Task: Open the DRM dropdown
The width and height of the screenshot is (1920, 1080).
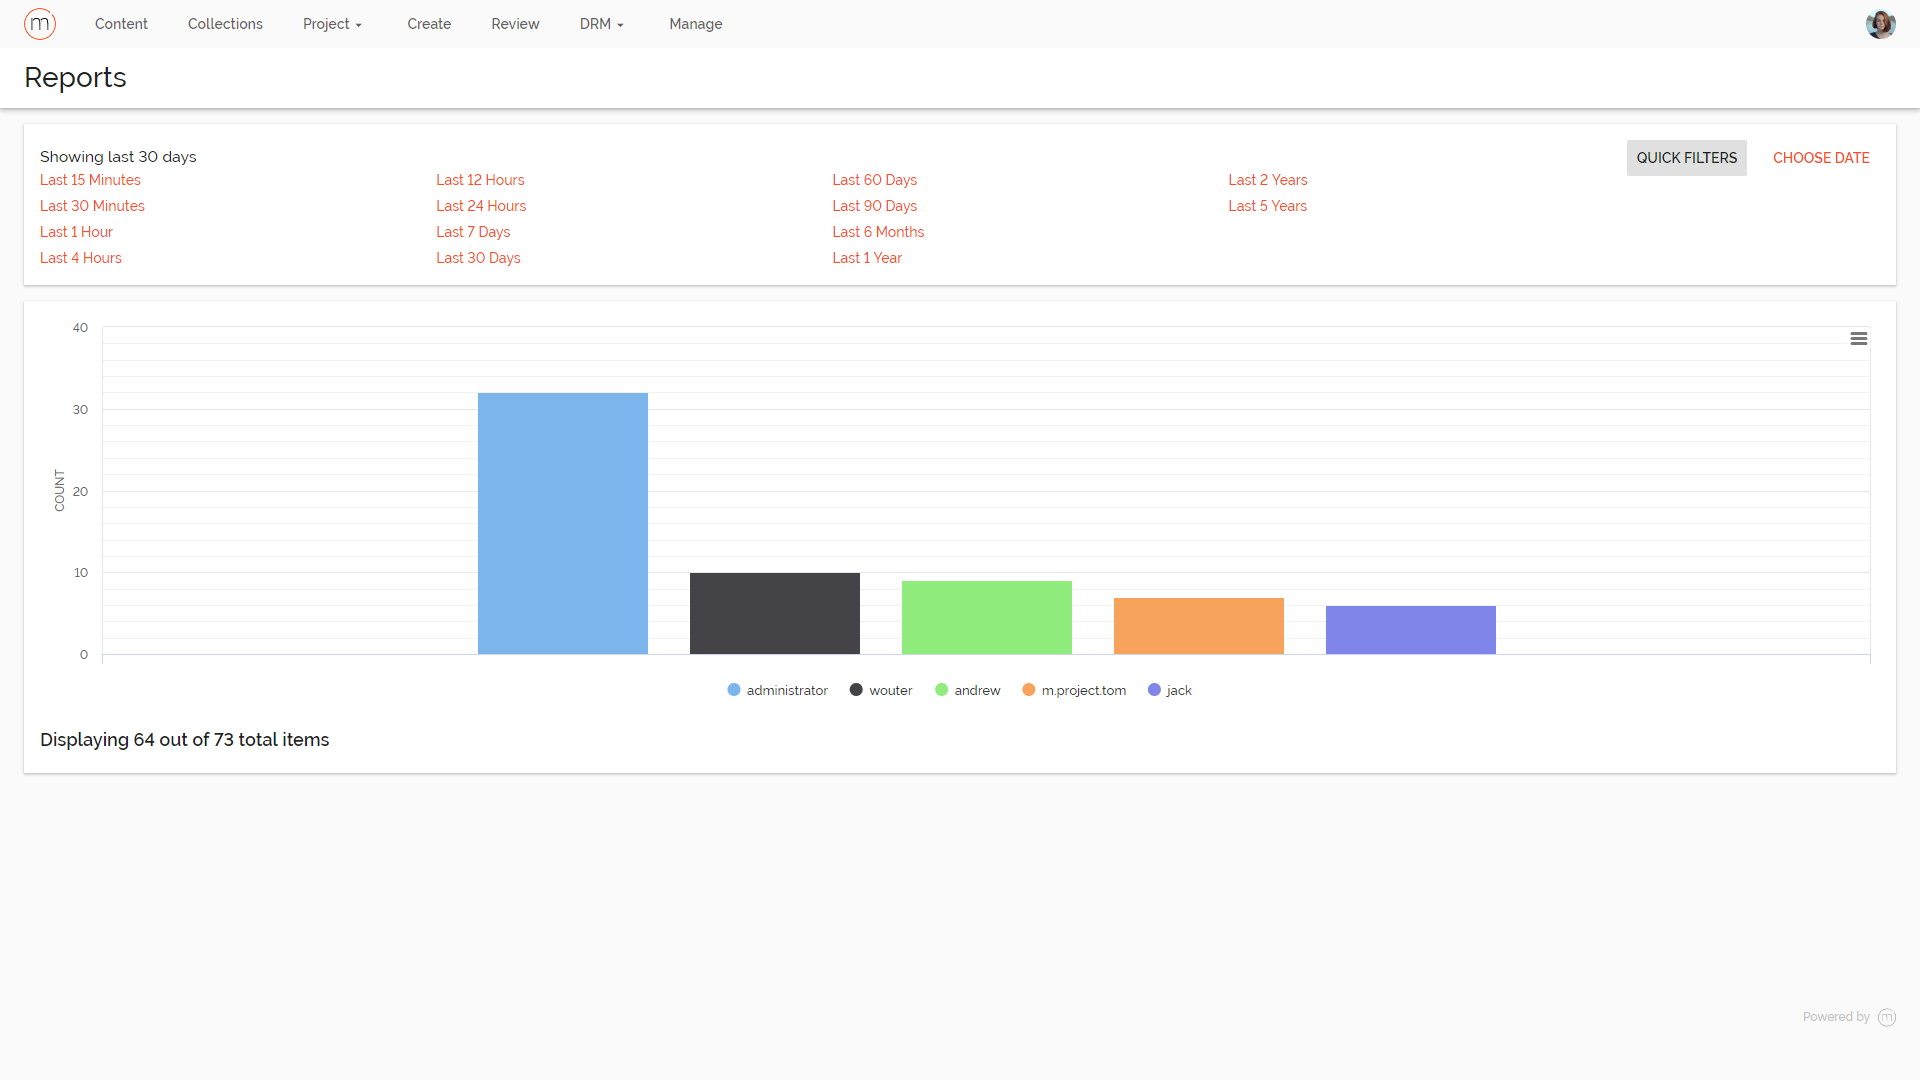Action: [601, 23]
